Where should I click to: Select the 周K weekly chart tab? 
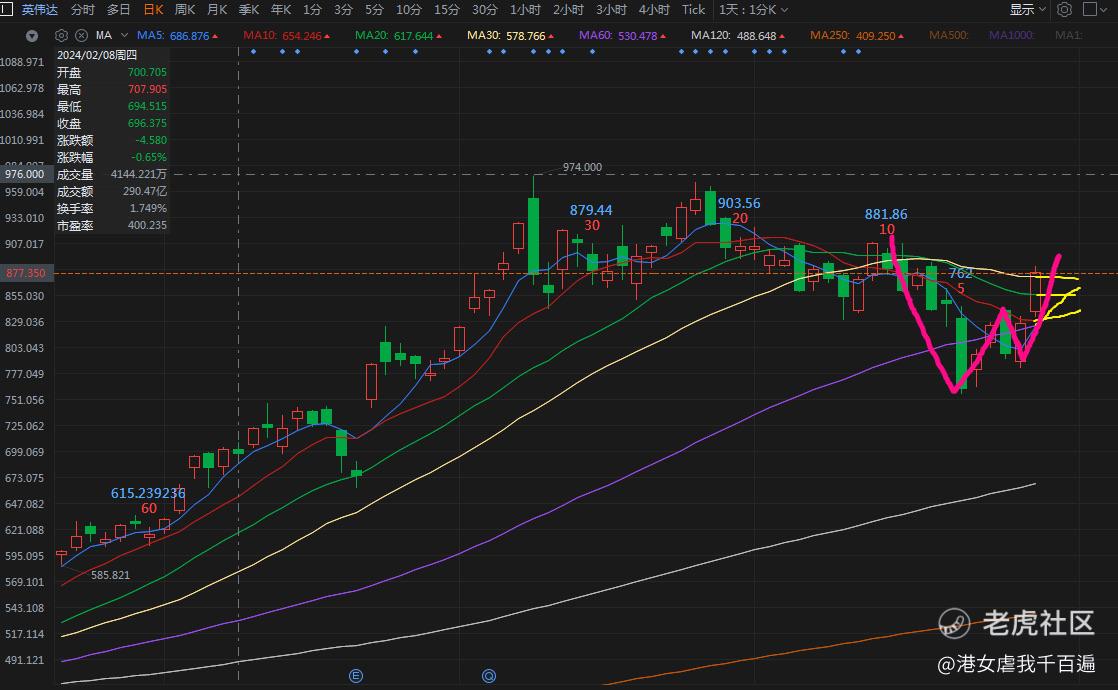tap(185, 9)
